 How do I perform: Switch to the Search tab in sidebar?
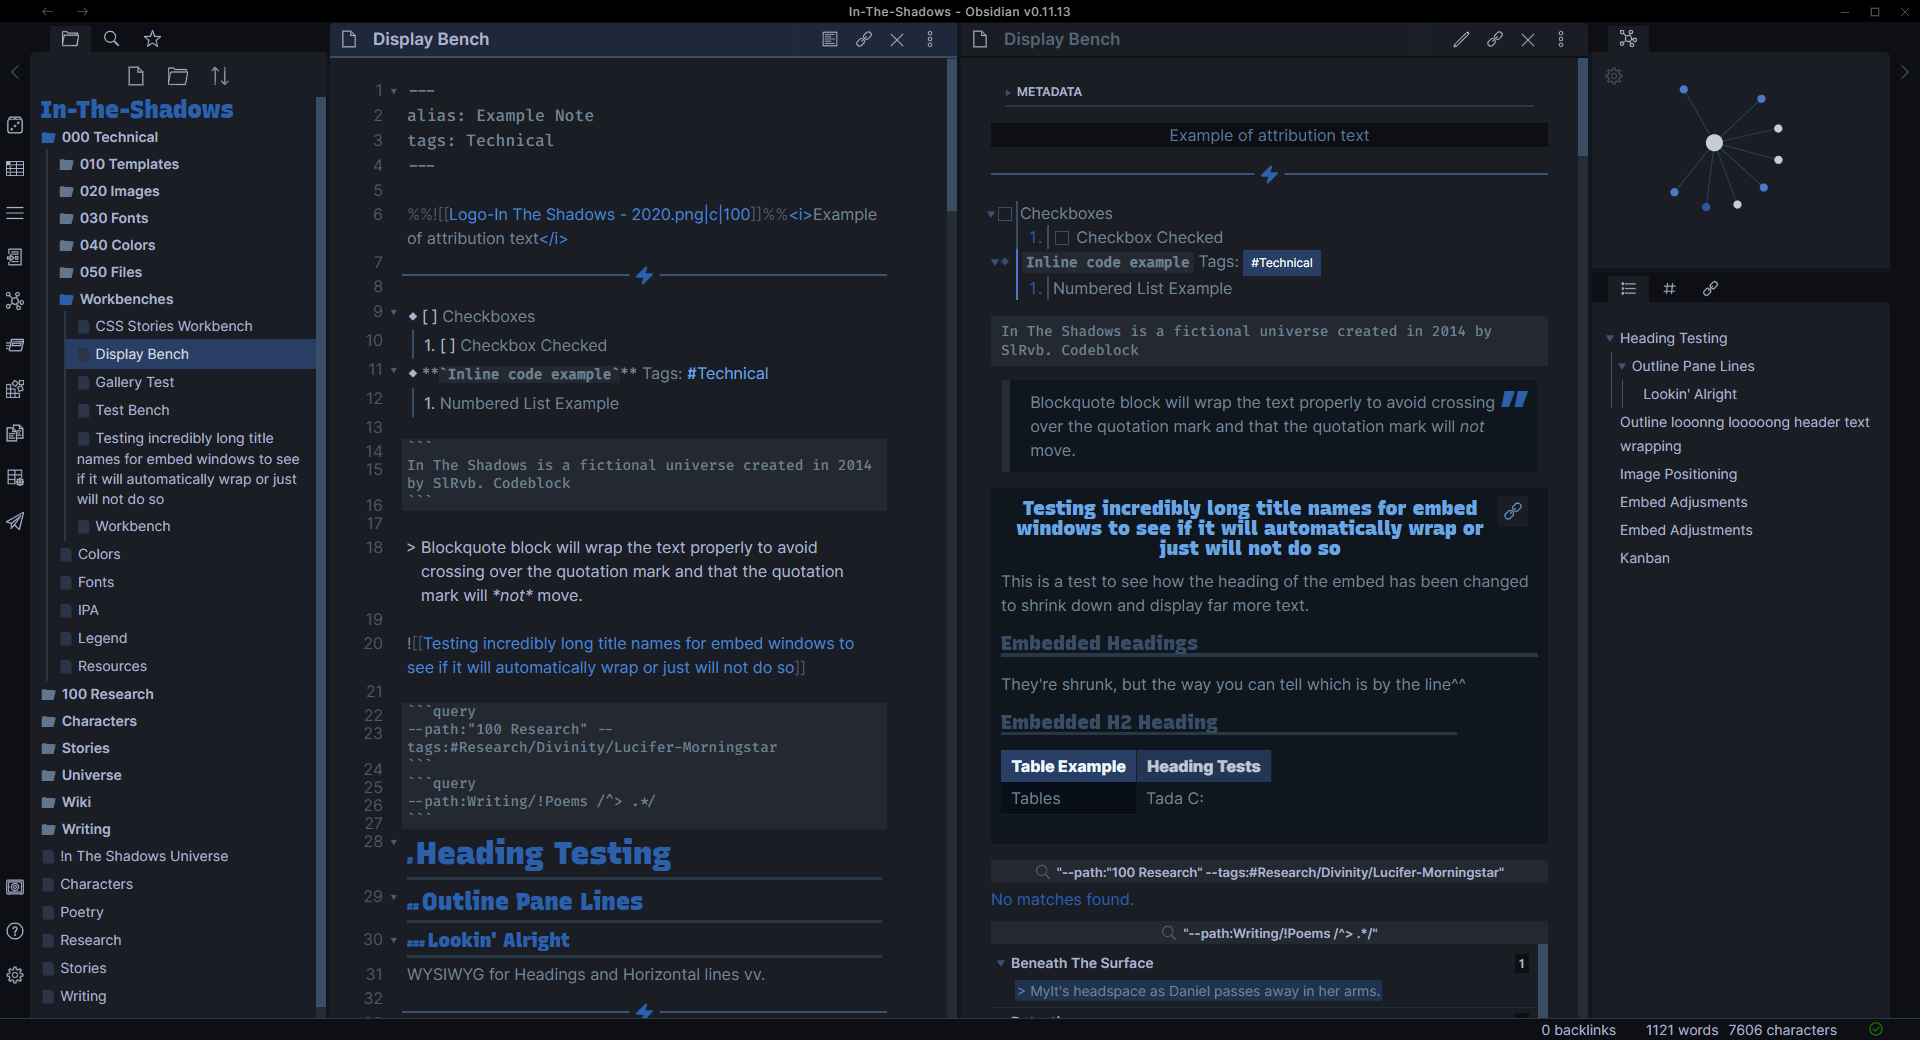coord(112,39)
